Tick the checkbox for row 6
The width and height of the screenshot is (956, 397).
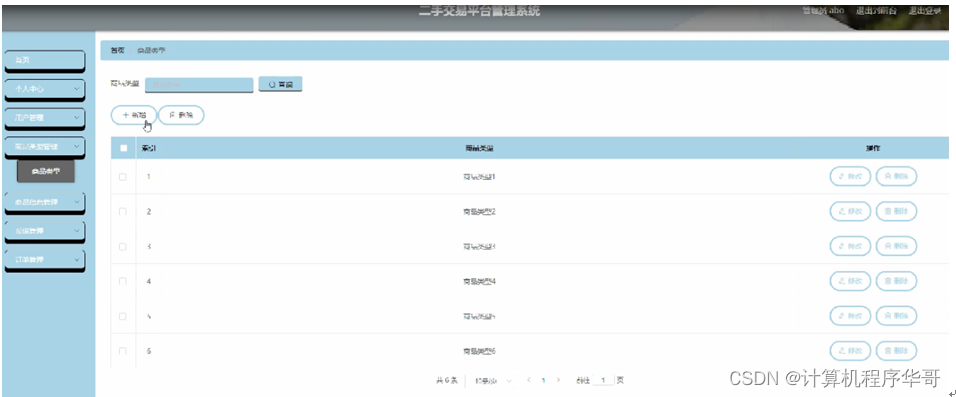(123, 351)
